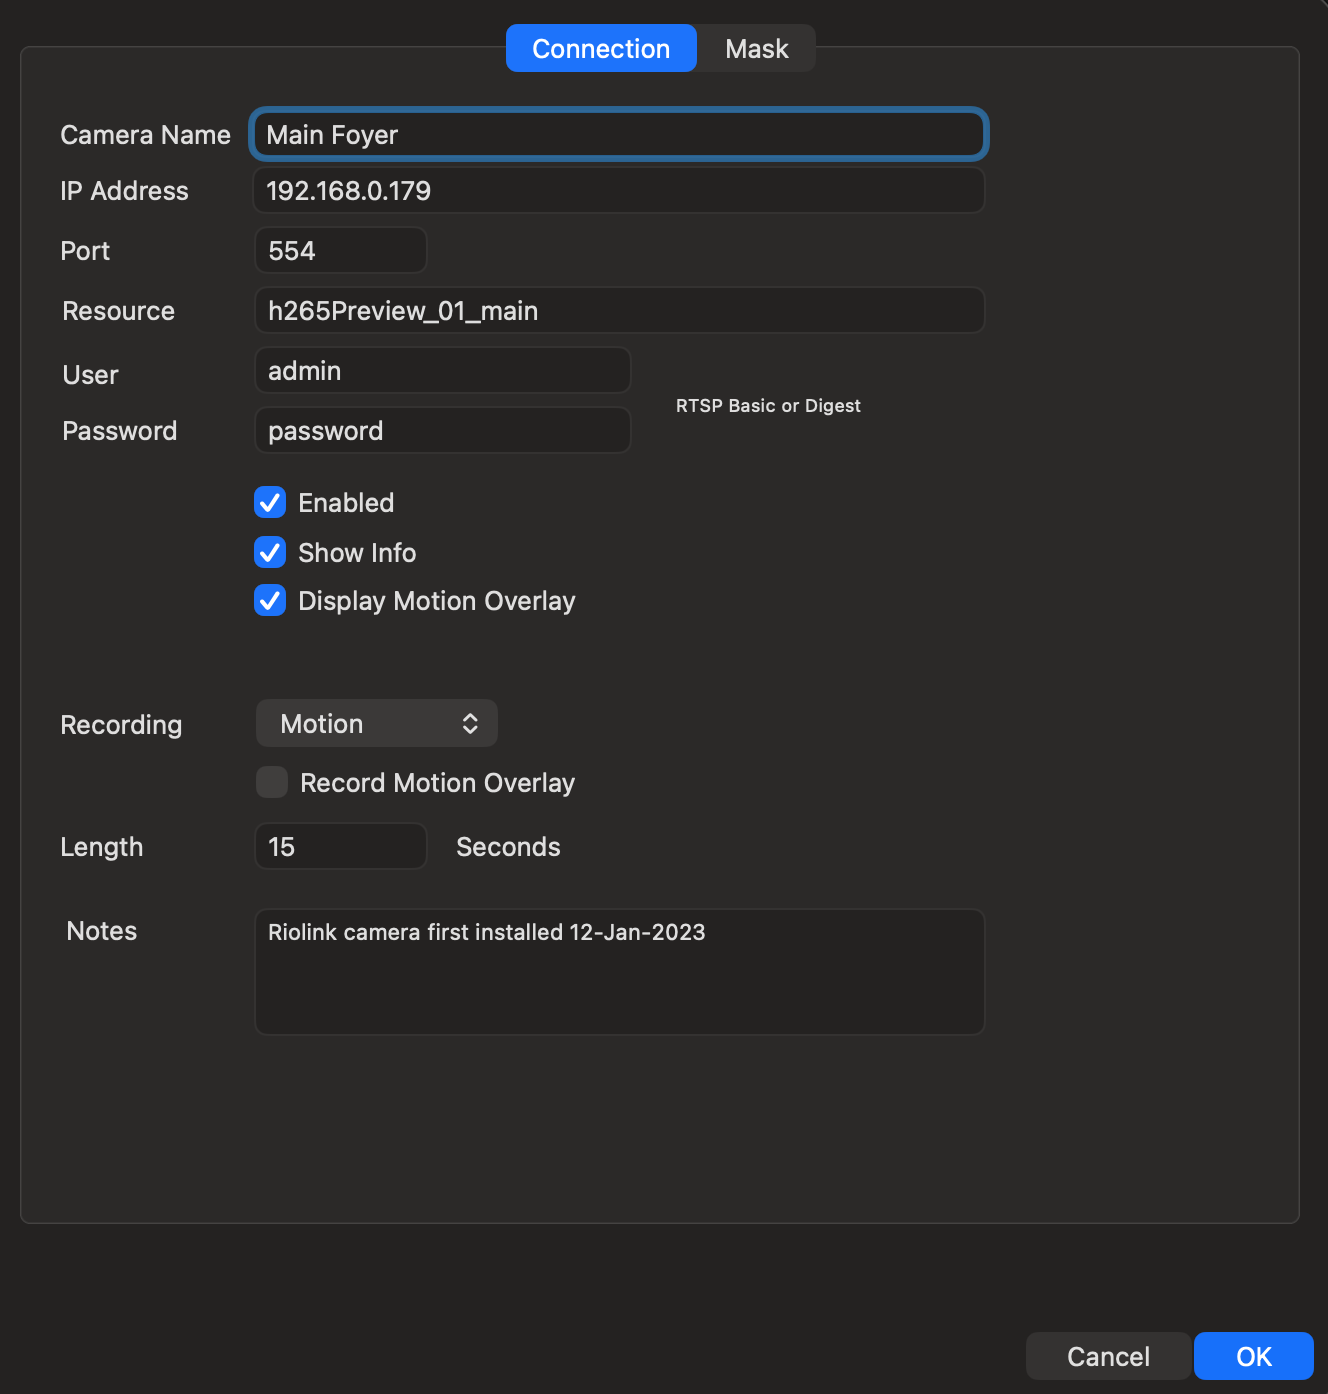Select the Resource path field
This screenshot has width=1328, height=1394.
coord(618,310)
